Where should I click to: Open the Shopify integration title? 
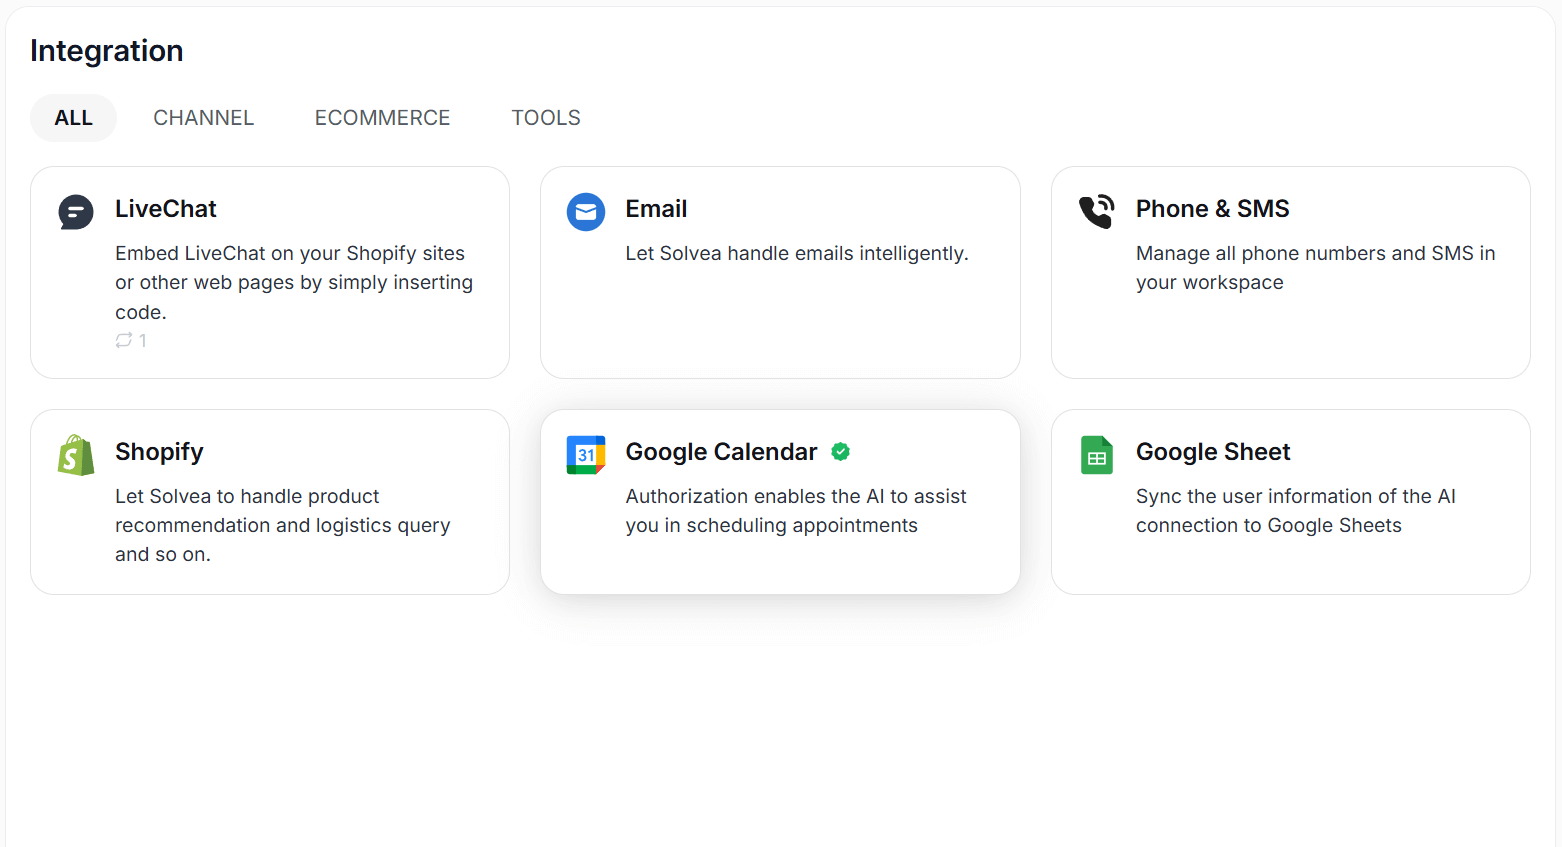pyautogui.click(x=159, y=452)
